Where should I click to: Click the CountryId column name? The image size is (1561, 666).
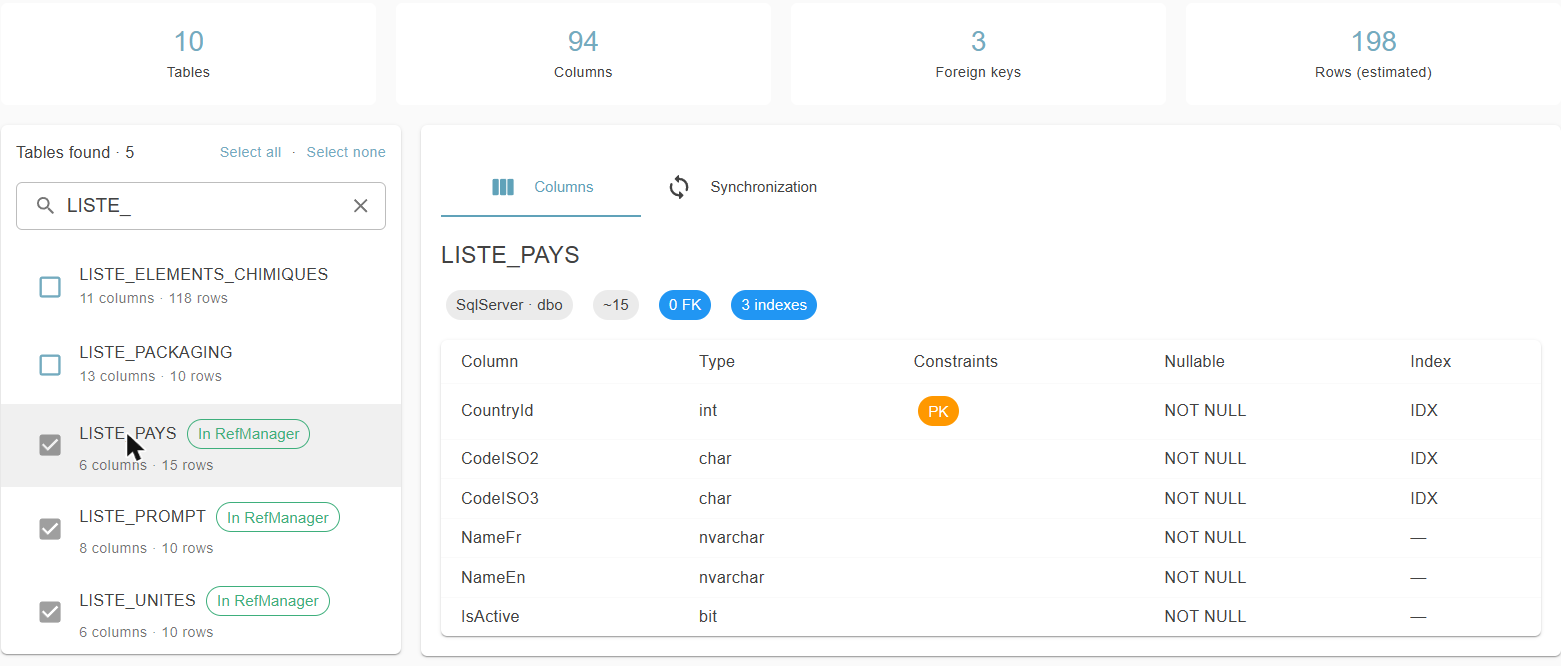coord(498,410)
